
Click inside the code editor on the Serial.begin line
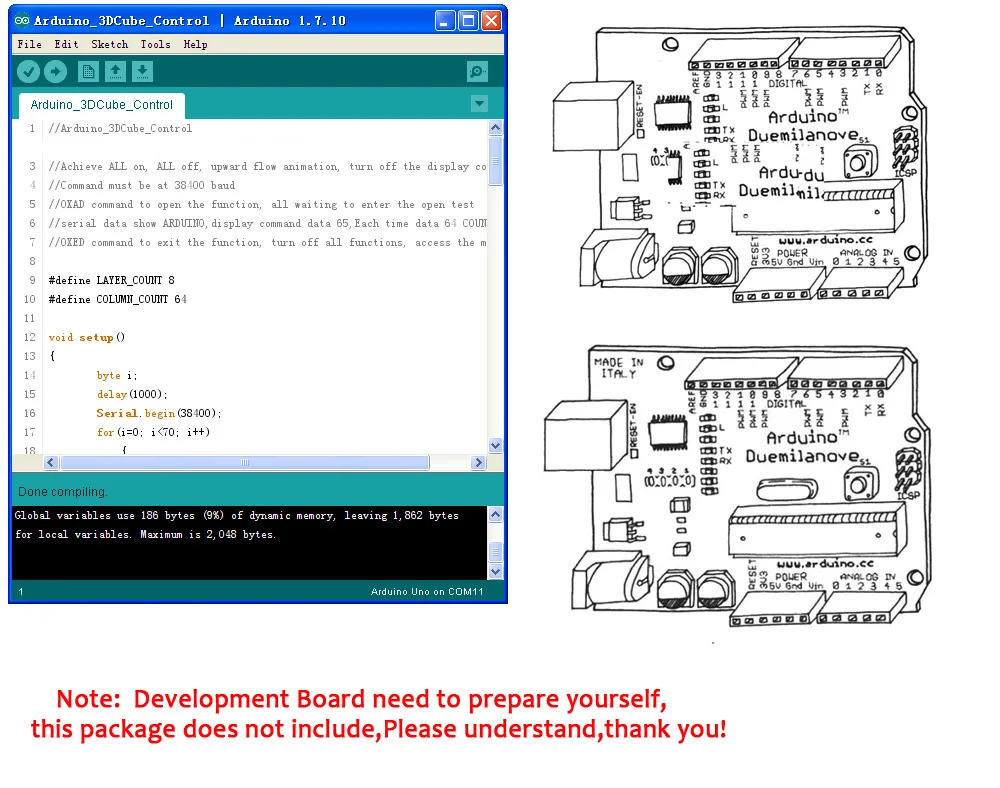tap(160, 413)
